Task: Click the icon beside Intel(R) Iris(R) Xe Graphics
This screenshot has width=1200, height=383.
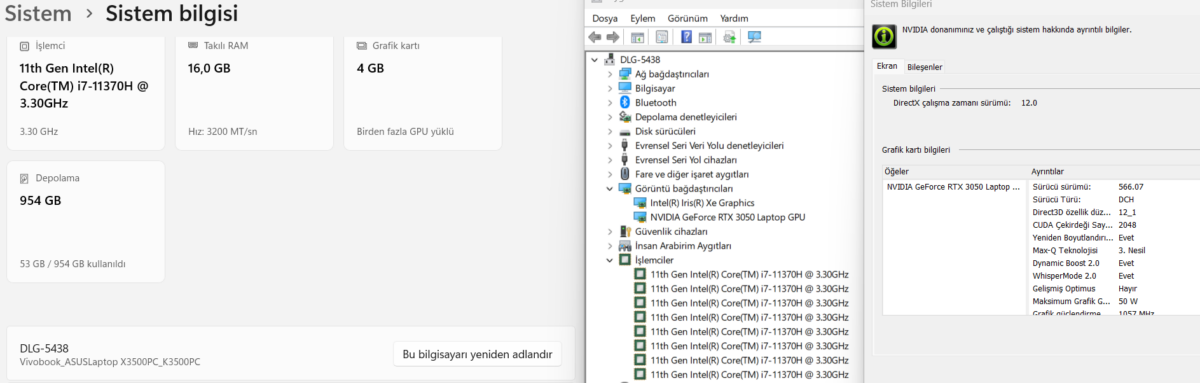Action: tap(640, 203)
